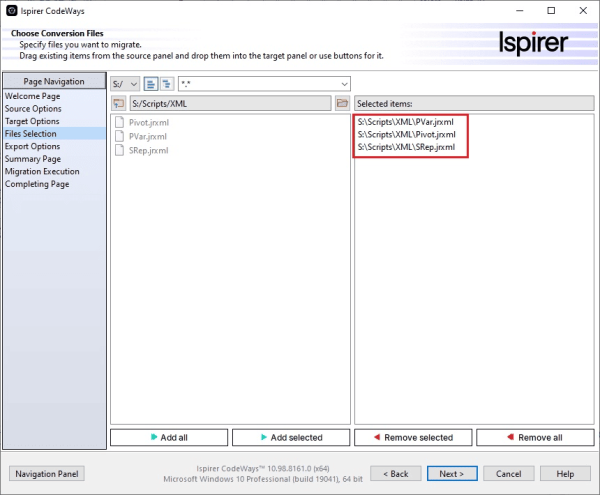Click the S:/Scripts/XML path field
The height and width of the screenshot is (495, 600).
coord(230,103)
